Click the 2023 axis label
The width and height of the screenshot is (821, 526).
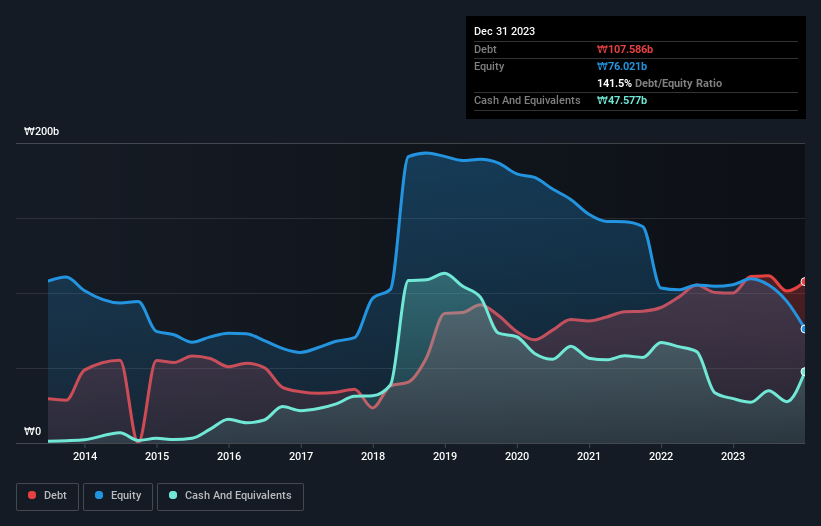pos(733,456)
